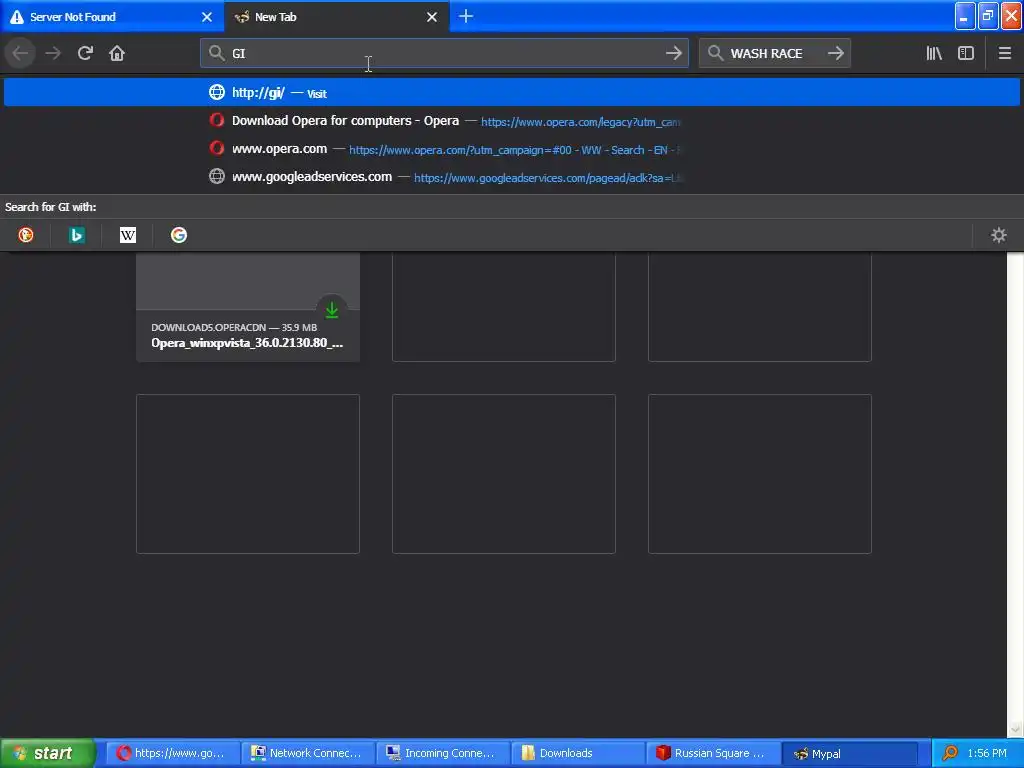Click the green download arrow on Opera tile

click(x=332, y=310)
